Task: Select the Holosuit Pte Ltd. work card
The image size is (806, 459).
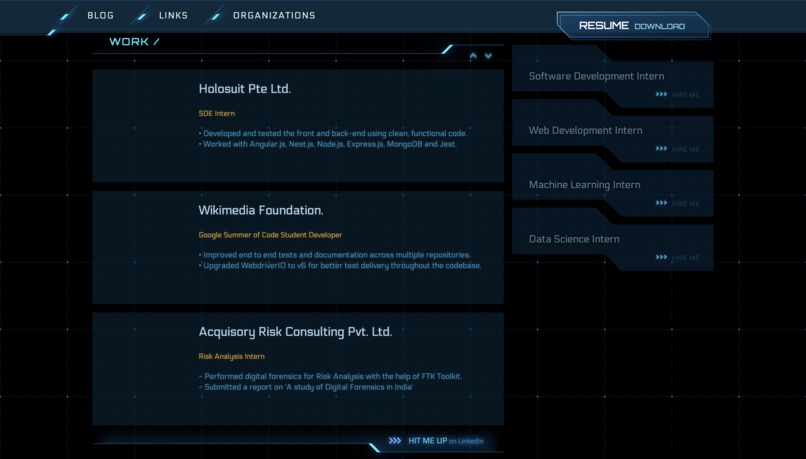Action: pos(298,125)
